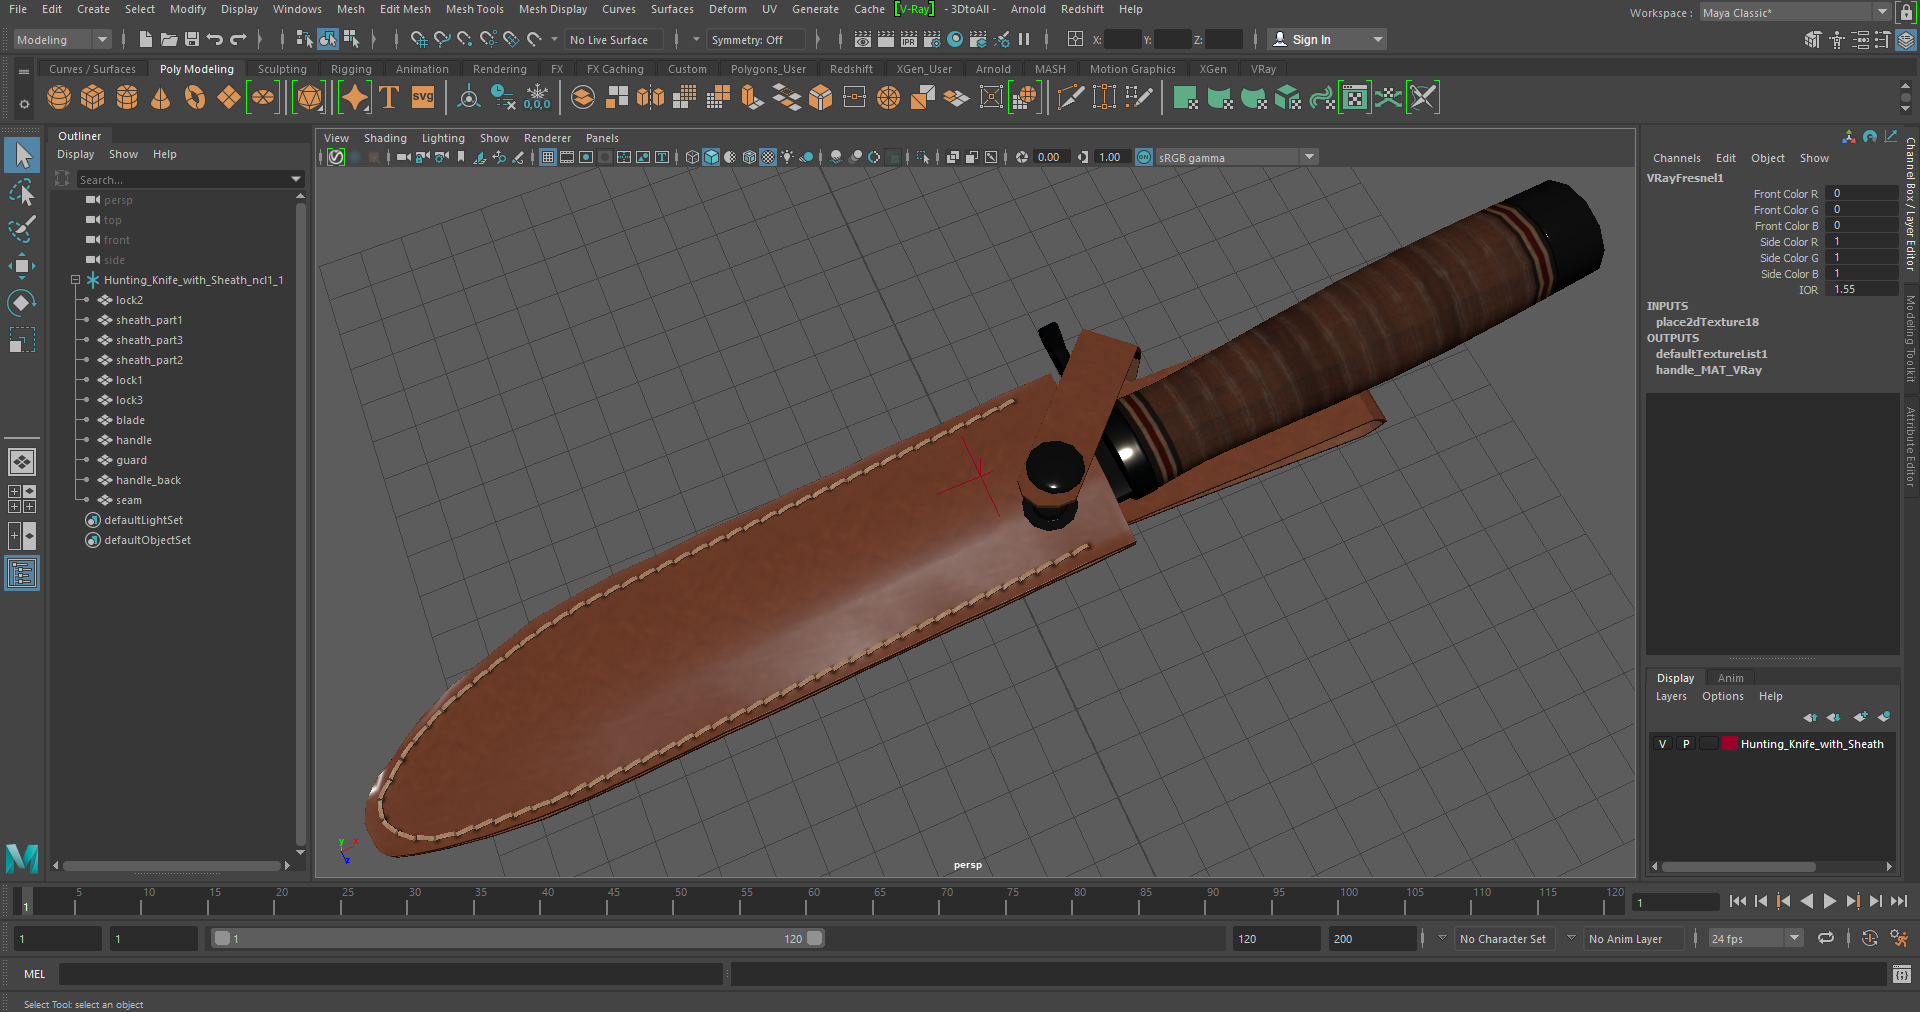Toggle the Outliner panel layout icon
Screen dimensions: 1920x1012
coord(22,573)
